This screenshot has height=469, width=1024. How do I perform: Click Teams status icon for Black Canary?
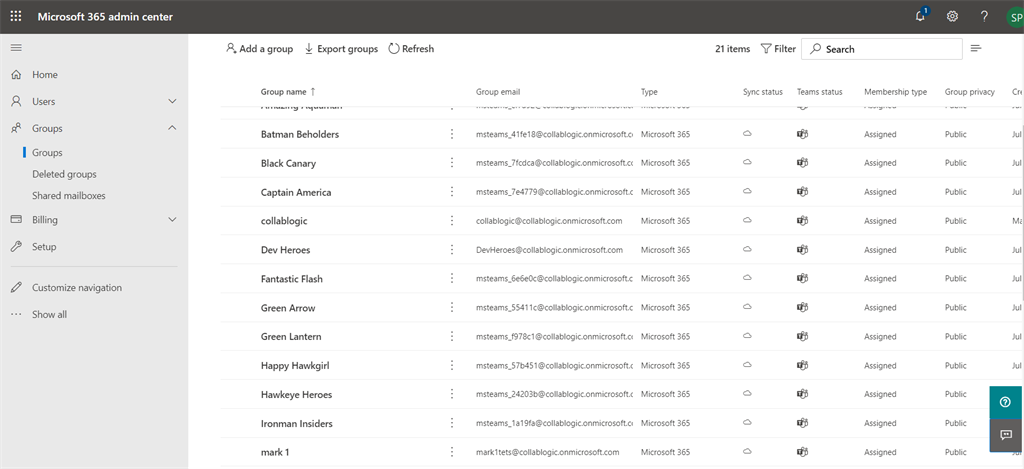[802, 163]
